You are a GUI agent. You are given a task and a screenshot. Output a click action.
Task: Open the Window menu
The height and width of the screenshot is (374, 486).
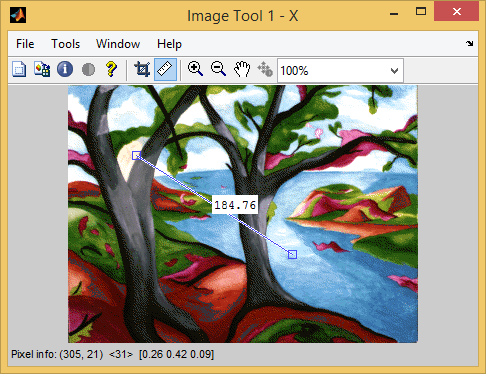[118, 44]
